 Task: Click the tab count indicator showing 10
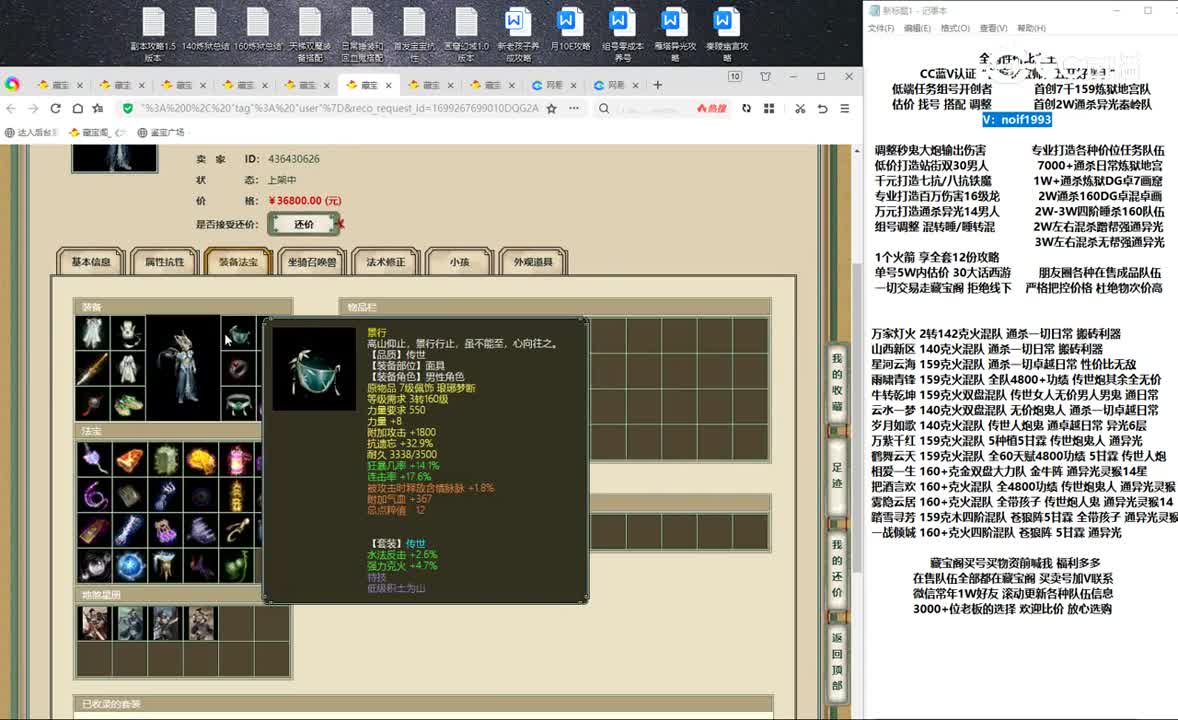[x=735, y=77]
